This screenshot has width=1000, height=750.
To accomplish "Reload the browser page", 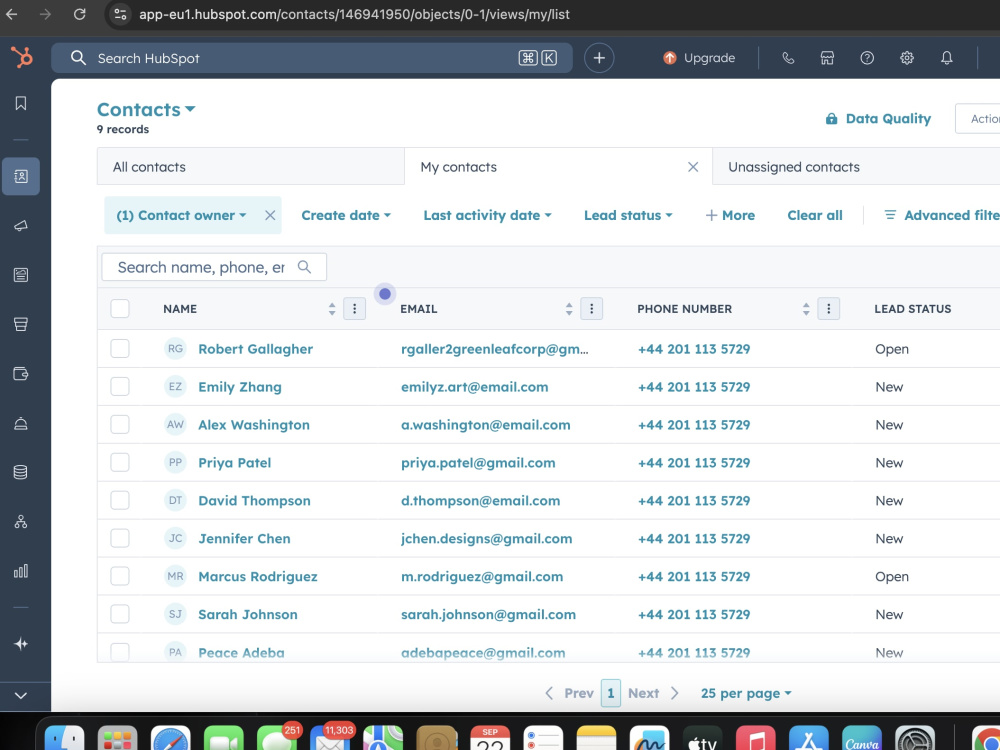I will [80, 14].
